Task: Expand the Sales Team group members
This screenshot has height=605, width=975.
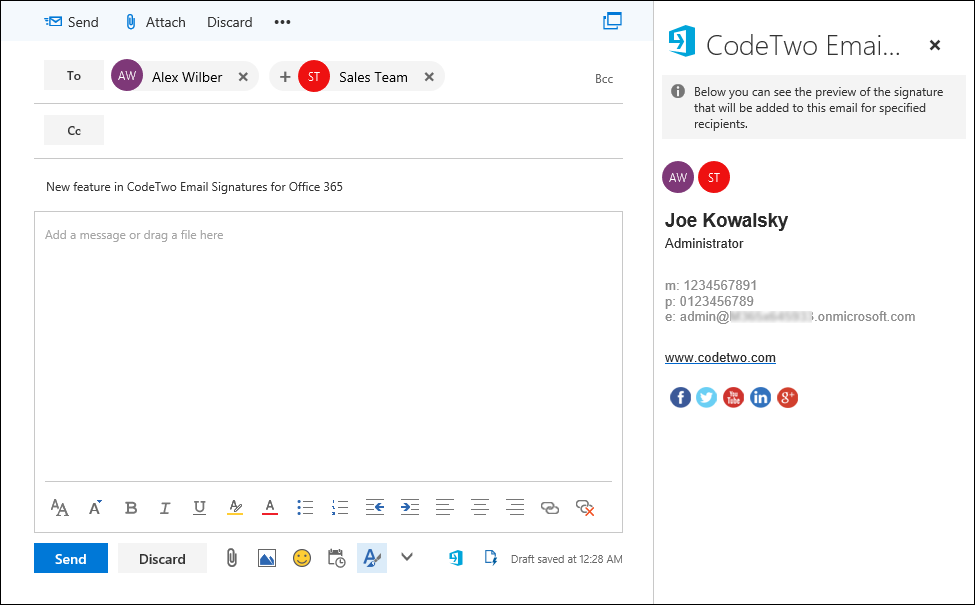Action: (285, 76)
